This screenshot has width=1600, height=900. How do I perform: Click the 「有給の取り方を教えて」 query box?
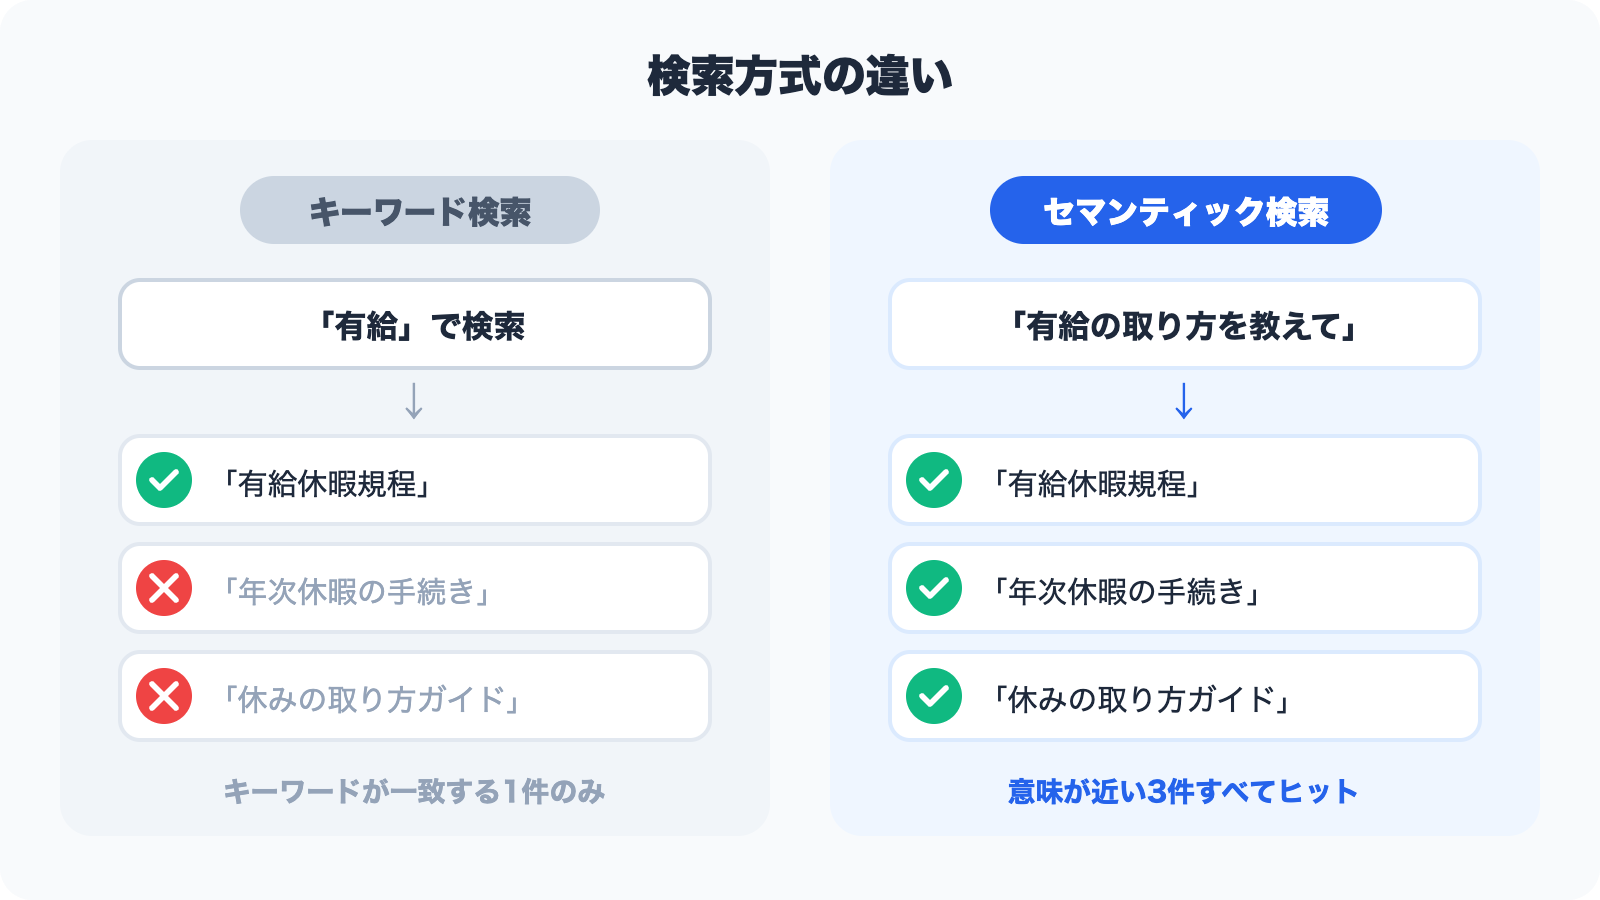(x=1184, y=325)
